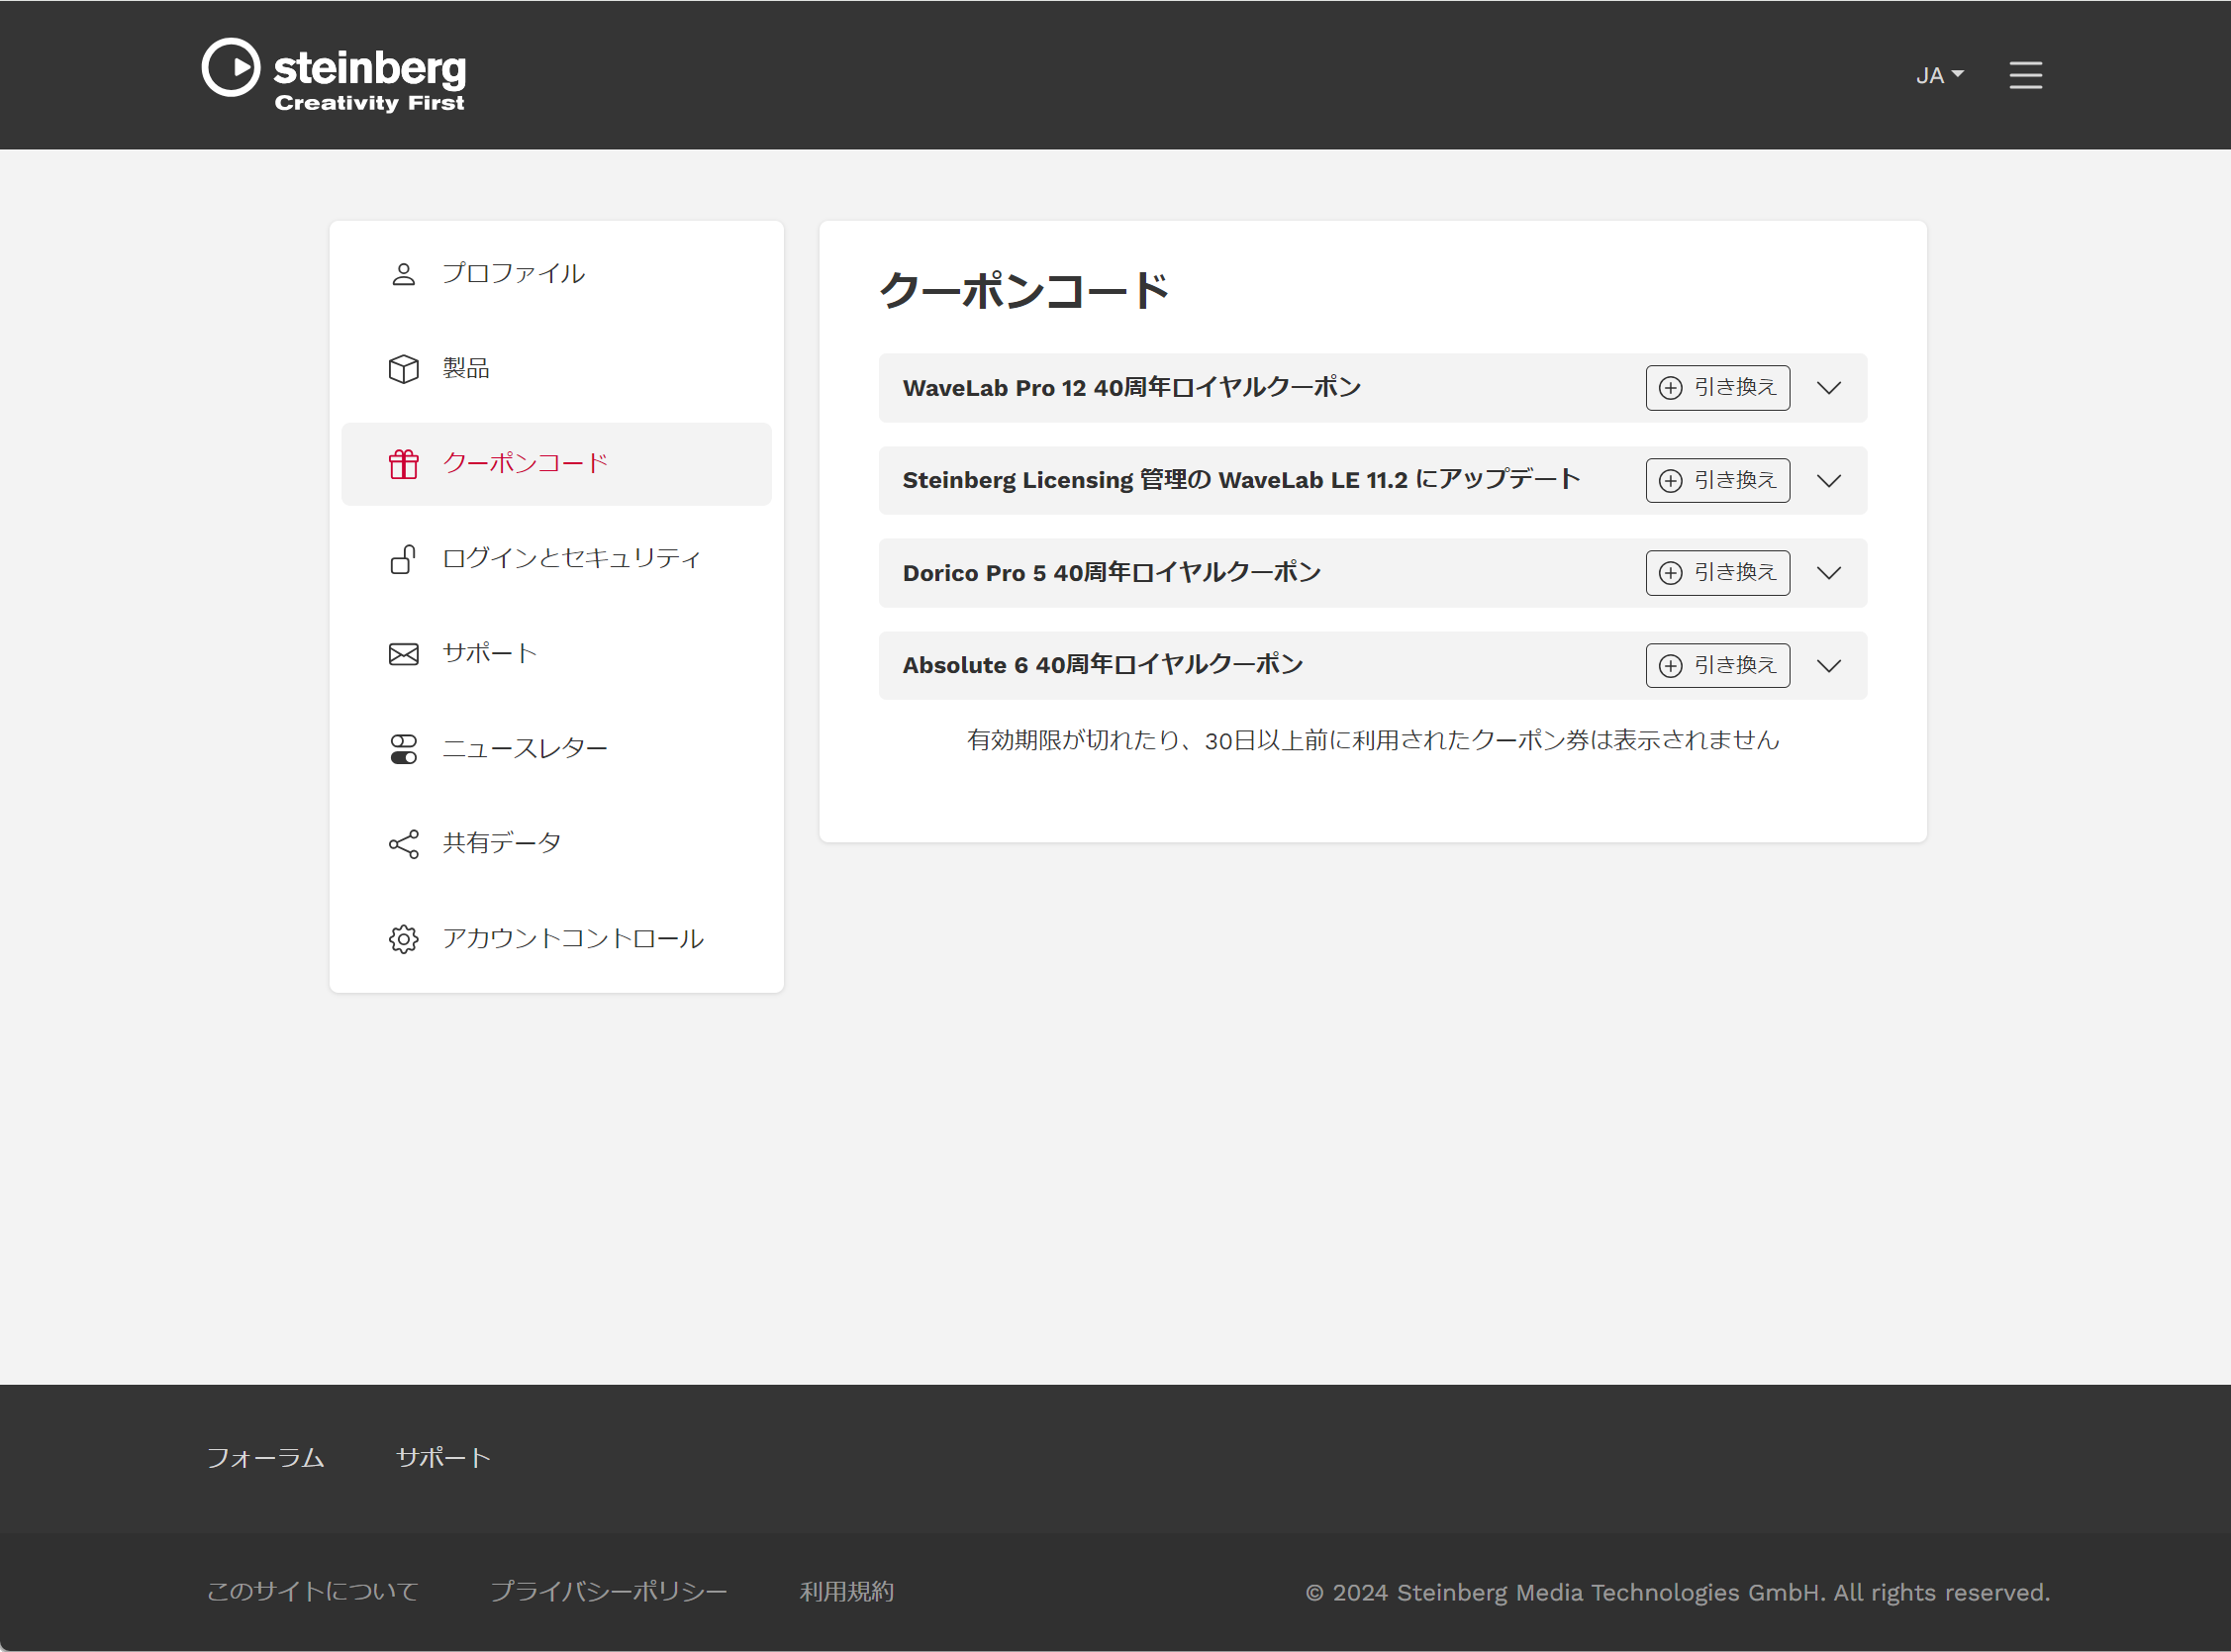
Task: Click the gear icon for account control
Action: pyautogui.click(x=403, y=939)
